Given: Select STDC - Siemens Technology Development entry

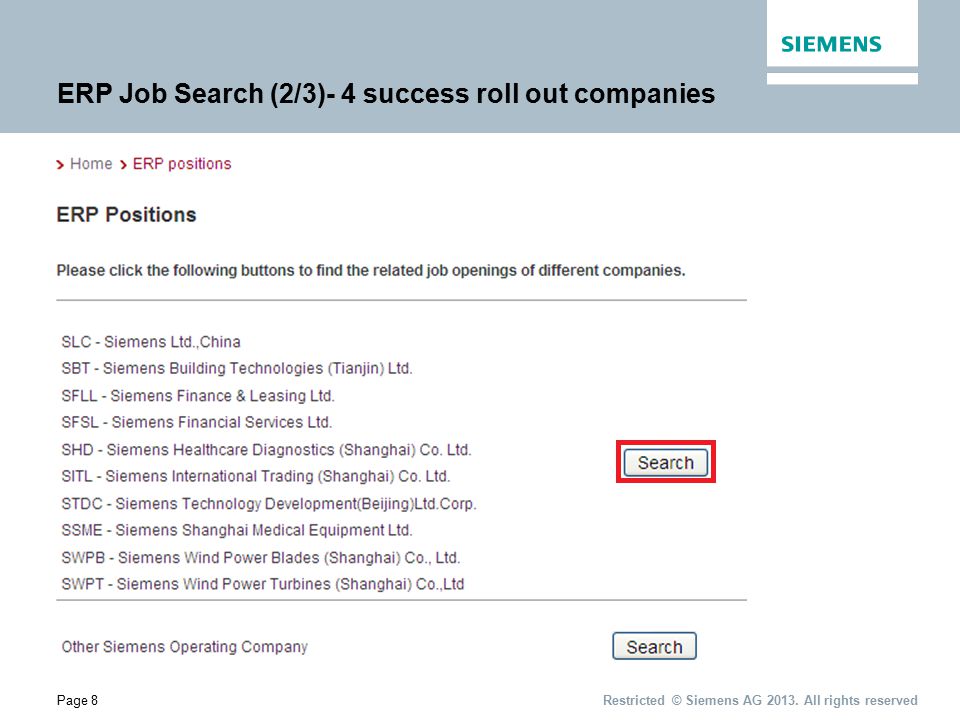Looking at the screenshot, I should (269, 504).
